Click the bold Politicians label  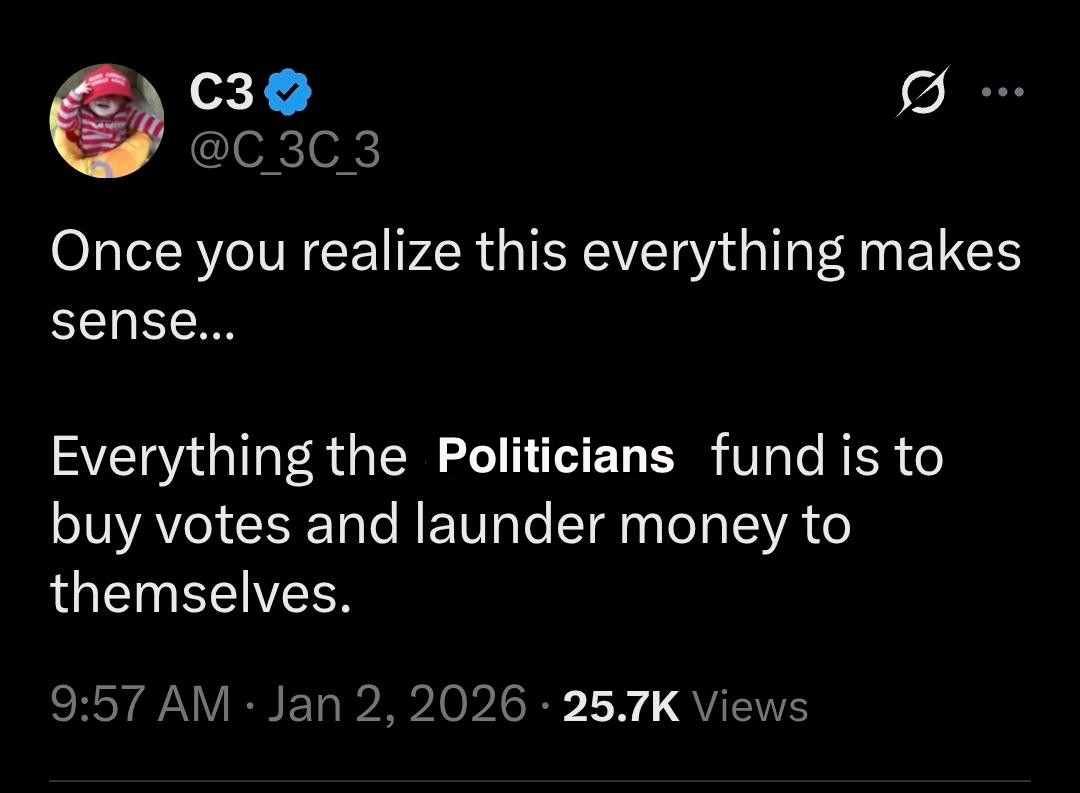click(x=556, y=456)
